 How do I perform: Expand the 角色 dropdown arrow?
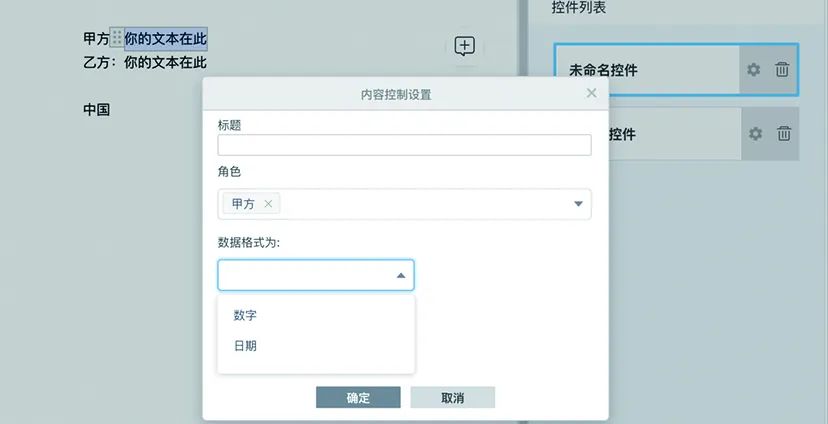click(578, 204)
